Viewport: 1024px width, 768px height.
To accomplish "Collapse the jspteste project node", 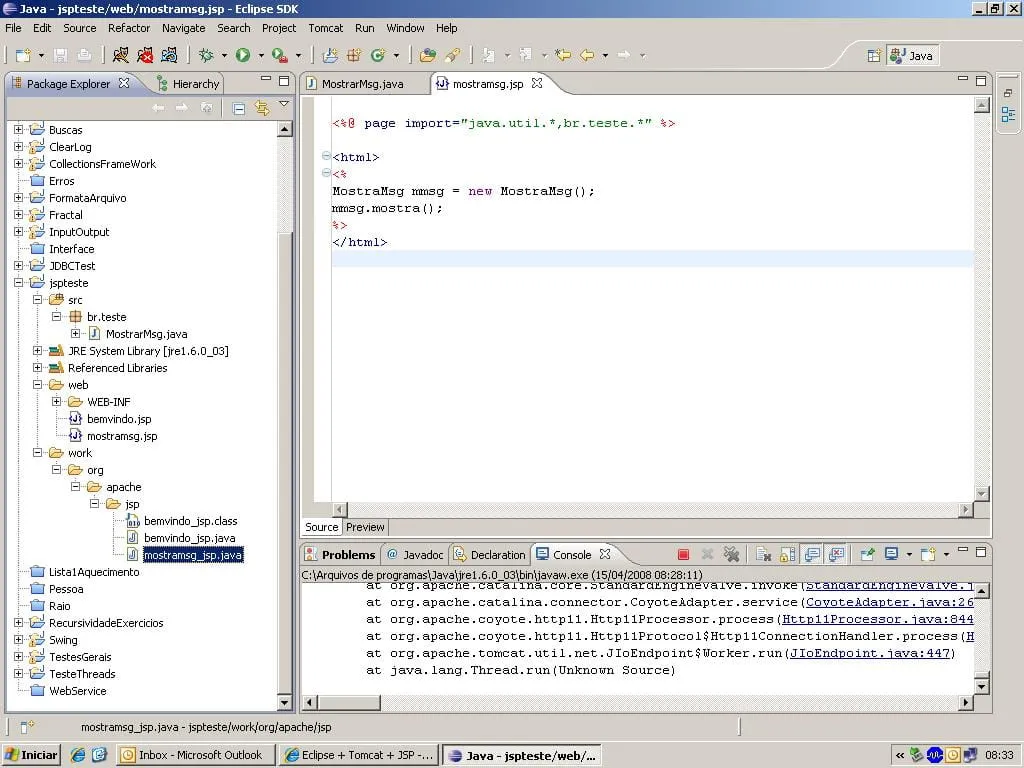I will (19, 283).
